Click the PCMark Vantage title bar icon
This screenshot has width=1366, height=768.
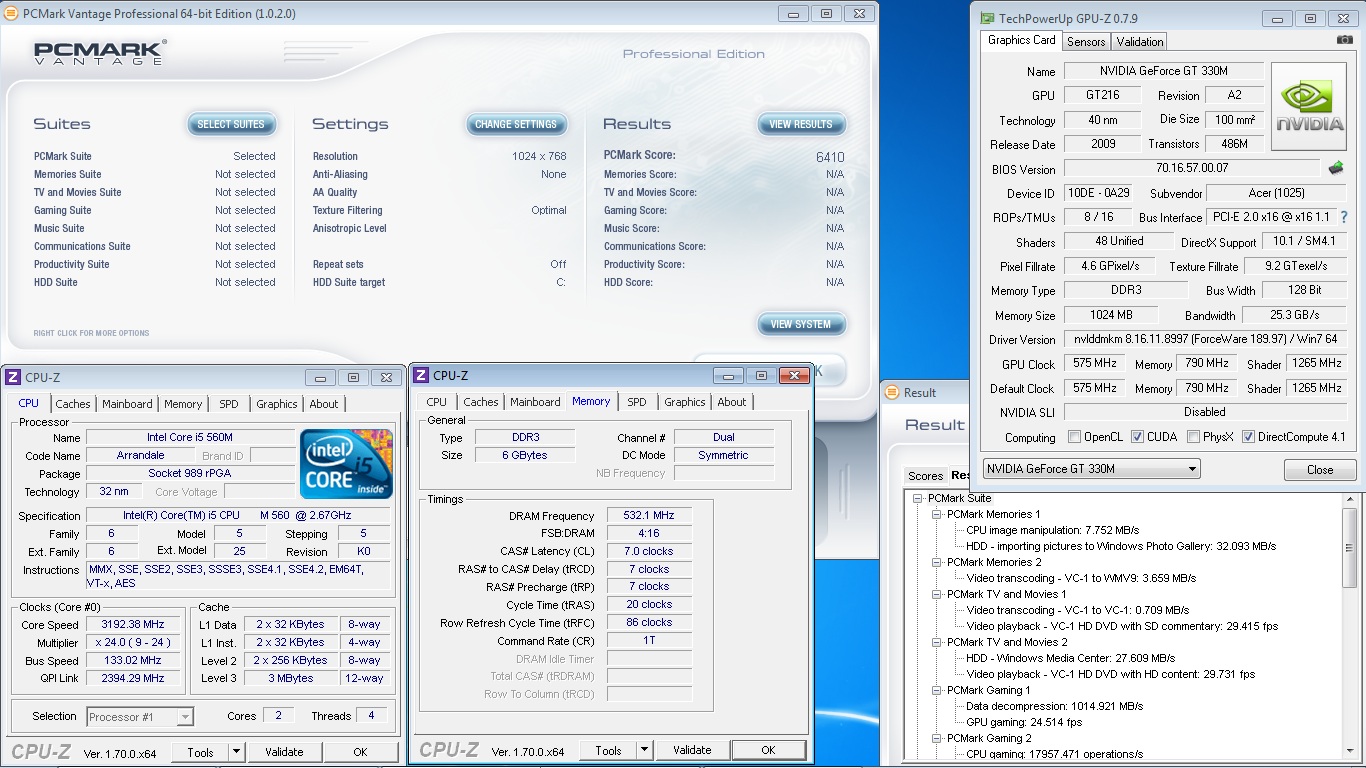pos(10,14)
